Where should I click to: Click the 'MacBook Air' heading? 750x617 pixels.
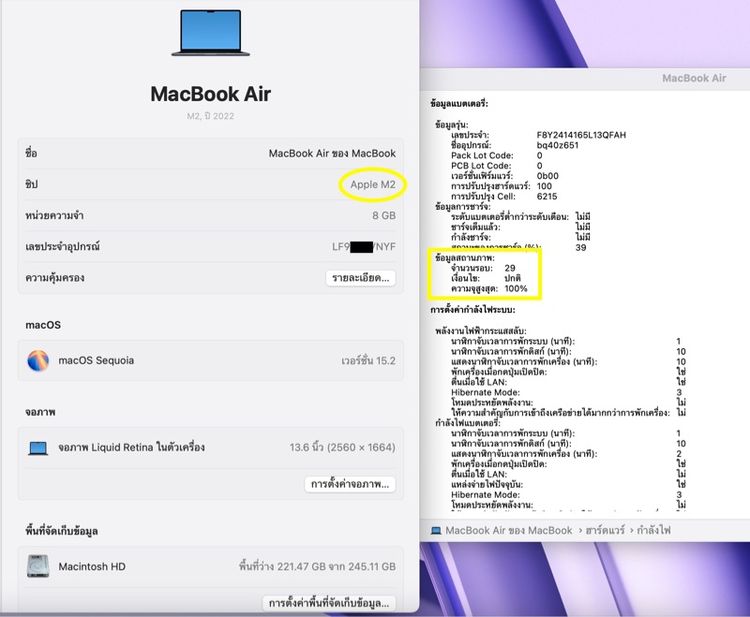tap(210, 94)
